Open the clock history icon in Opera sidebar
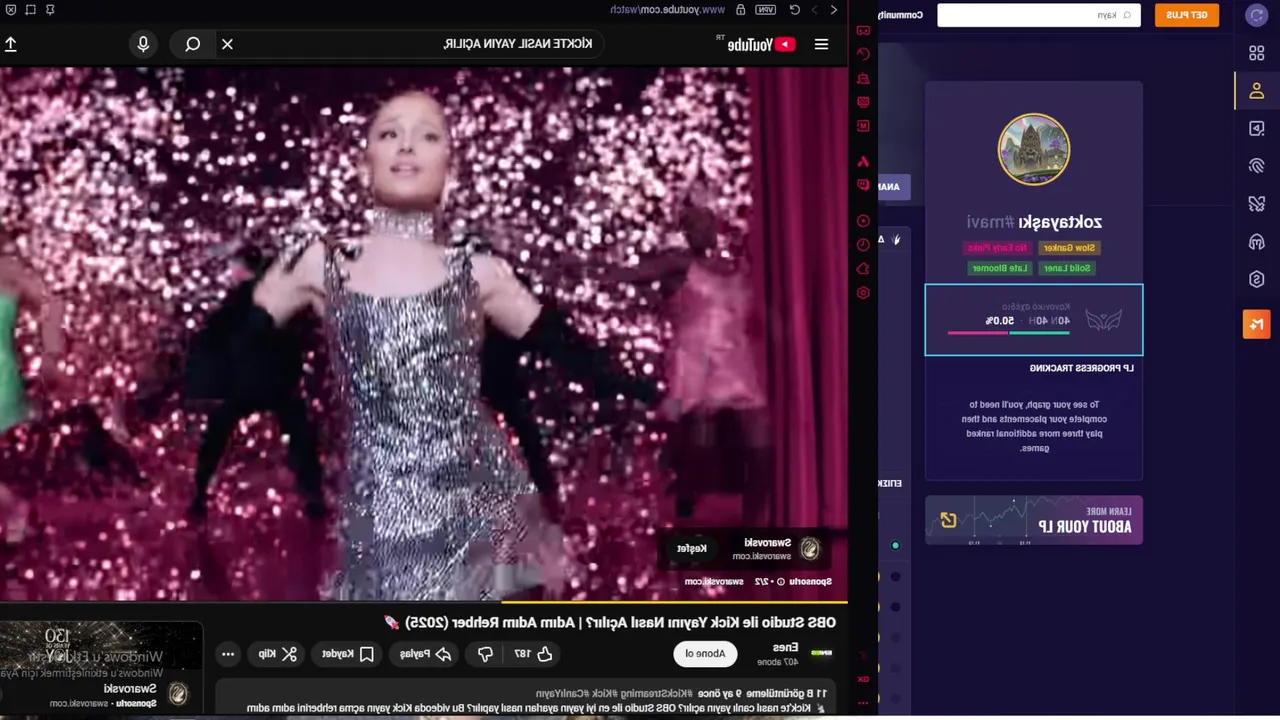1280x720 pixels. pos(863,245)
